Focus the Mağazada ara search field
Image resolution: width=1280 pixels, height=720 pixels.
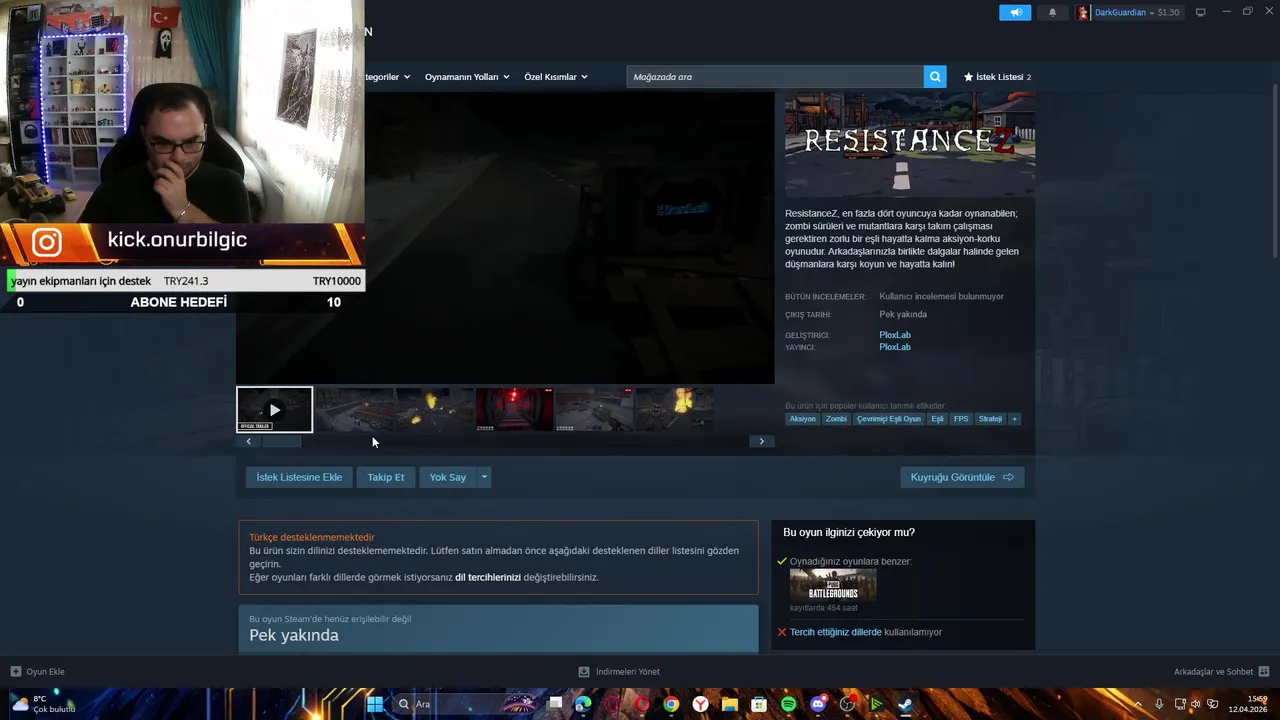775,77
